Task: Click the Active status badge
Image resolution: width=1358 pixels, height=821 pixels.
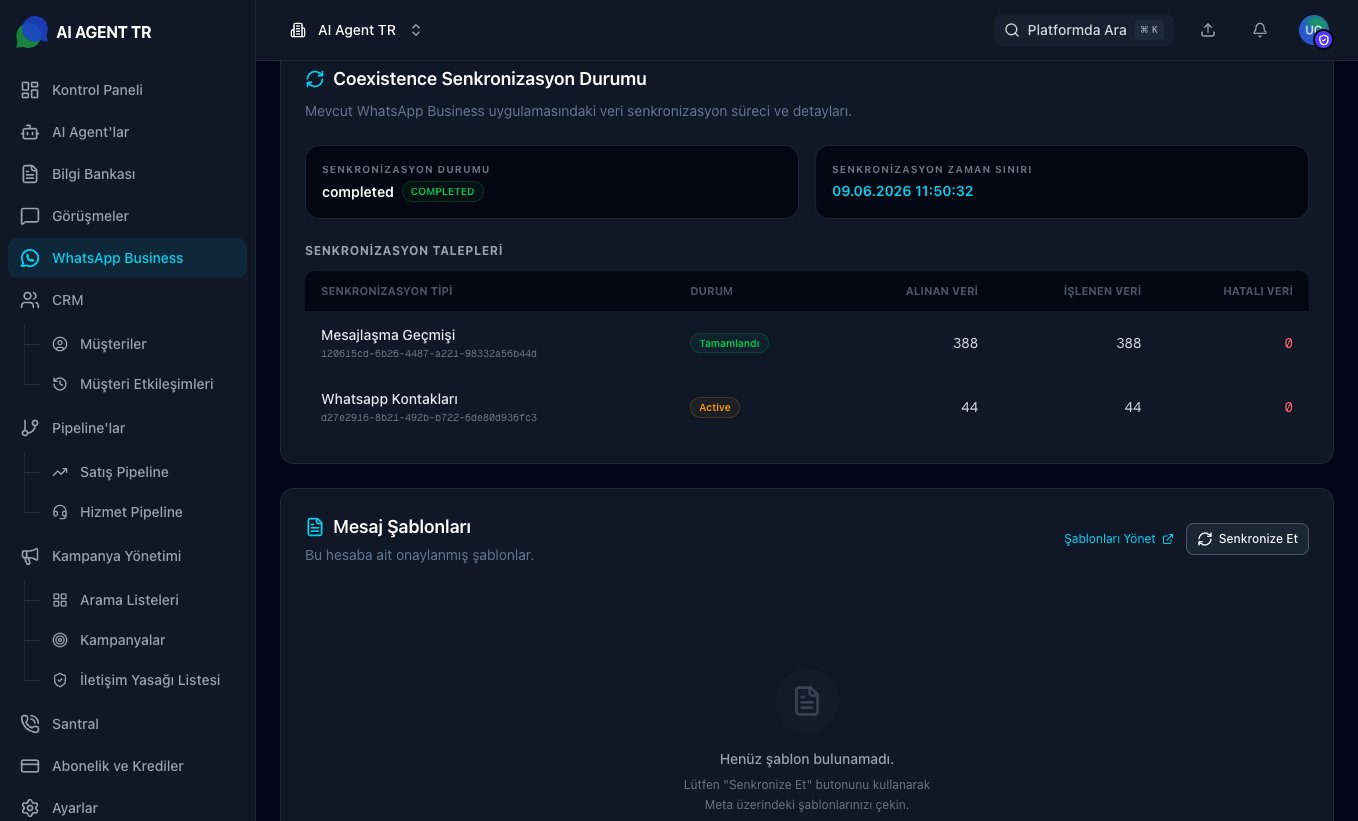Action: pos(715,407)
